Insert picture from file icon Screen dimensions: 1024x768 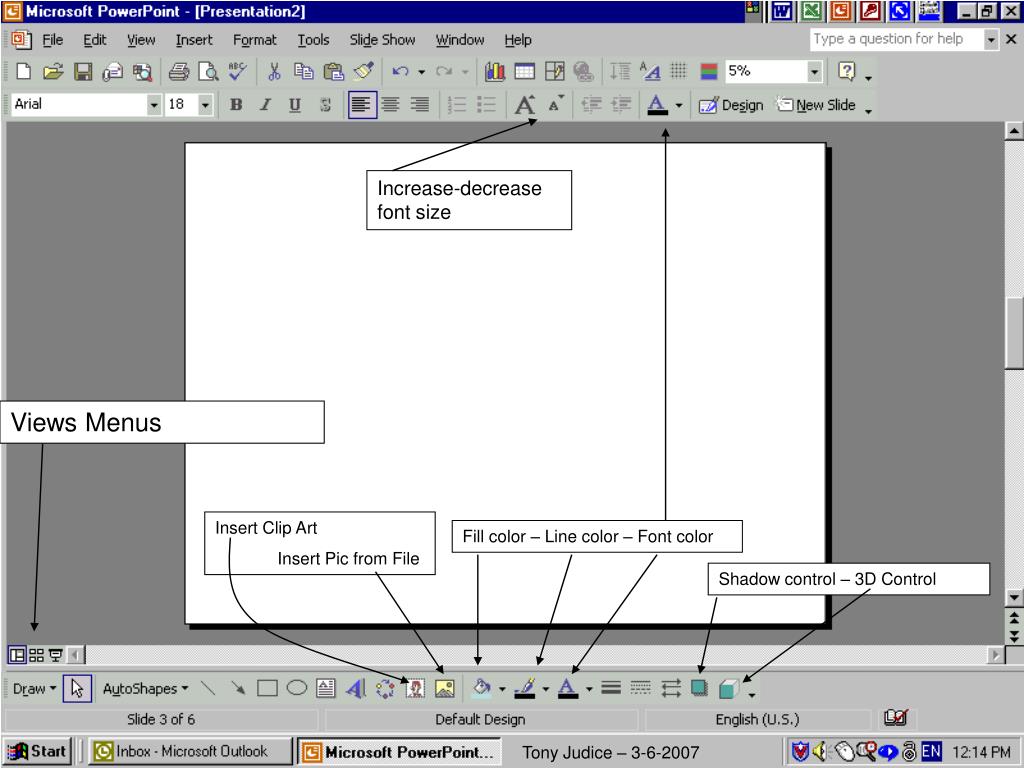tap(445, 688)
